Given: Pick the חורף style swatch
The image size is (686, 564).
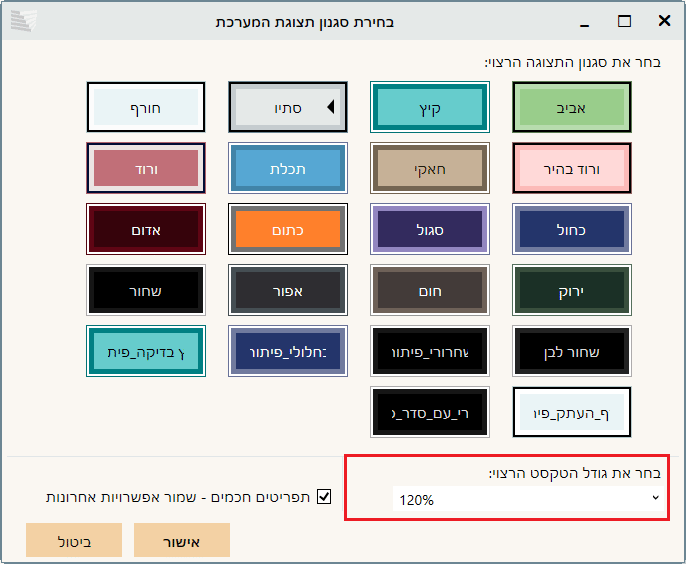Looking at the screenshot, I should 146,107.
